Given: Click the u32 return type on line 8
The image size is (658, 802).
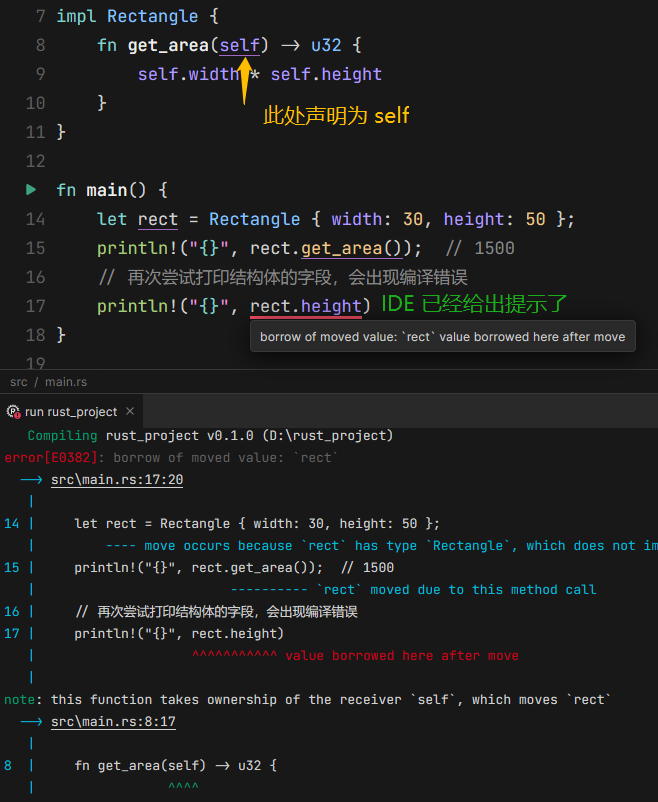Looking at the screenshot, I should (x=326, y=46).
